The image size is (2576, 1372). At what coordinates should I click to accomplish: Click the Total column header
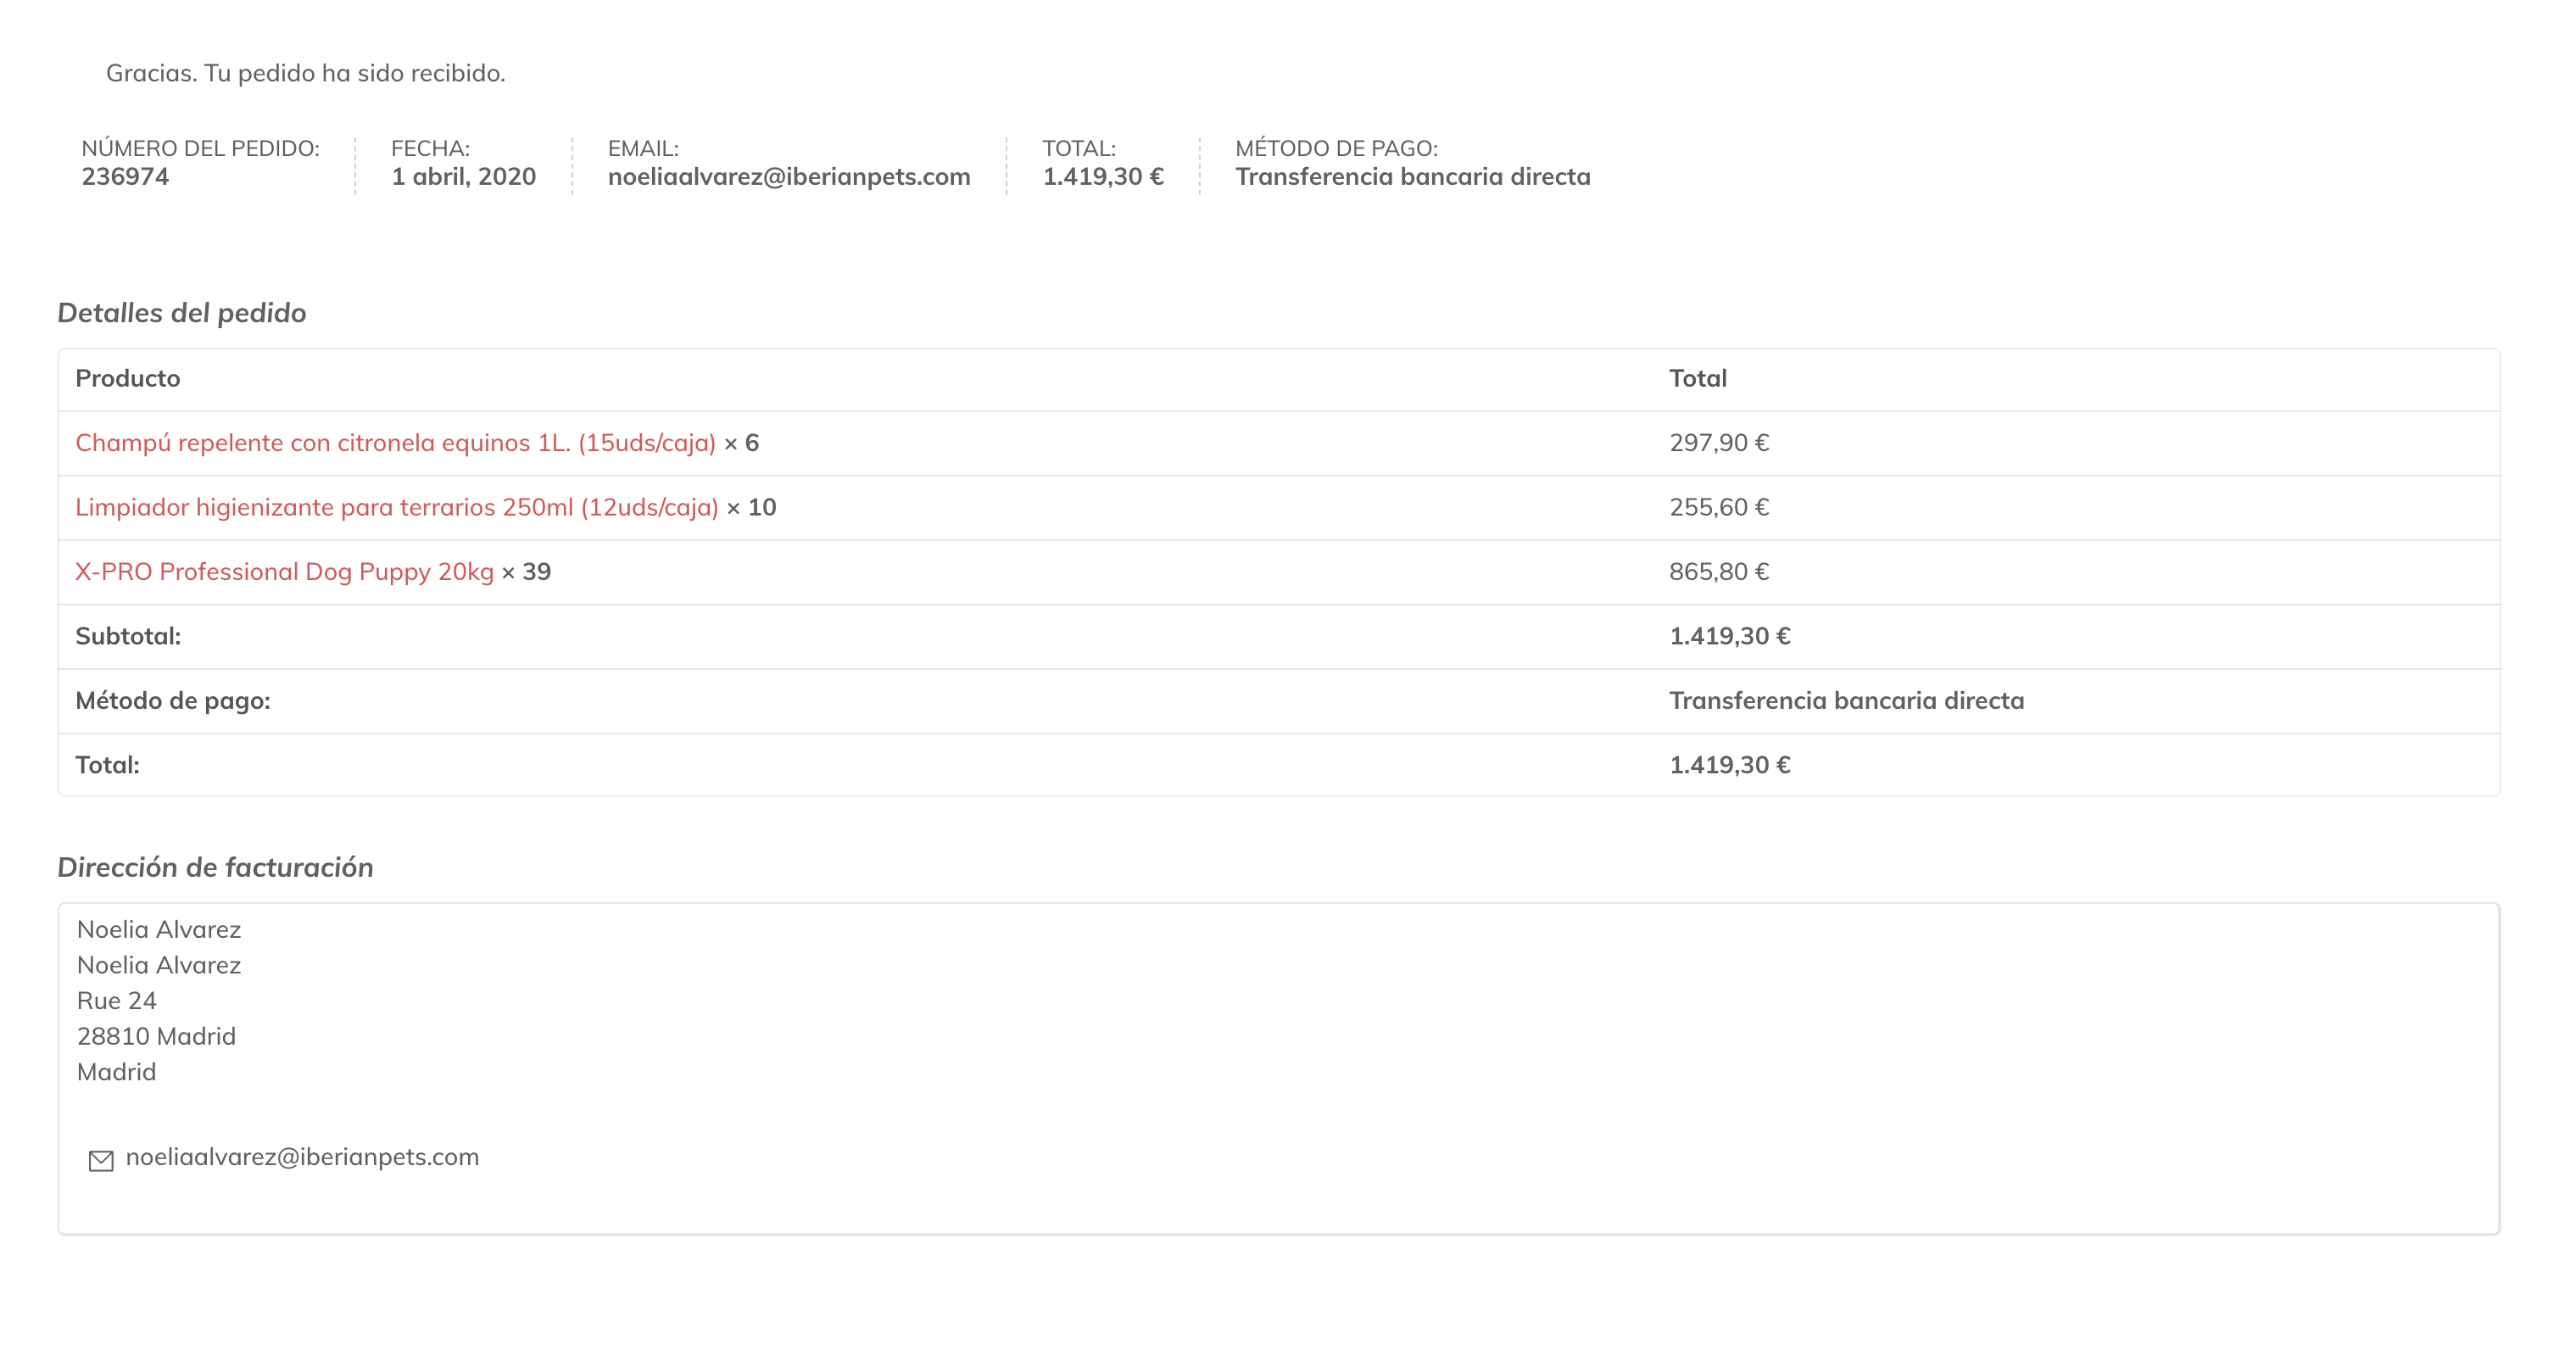tap(1698, 379)
